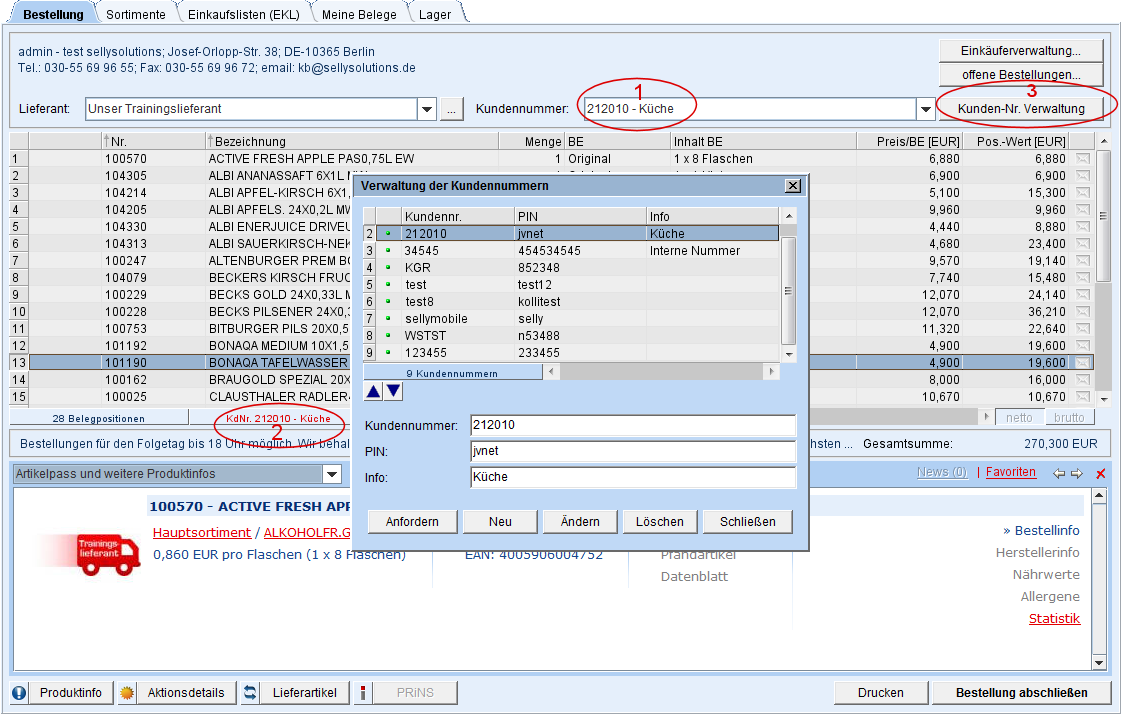
Task: Toggle the brutto price display
Action: [x=1069, y=417]
